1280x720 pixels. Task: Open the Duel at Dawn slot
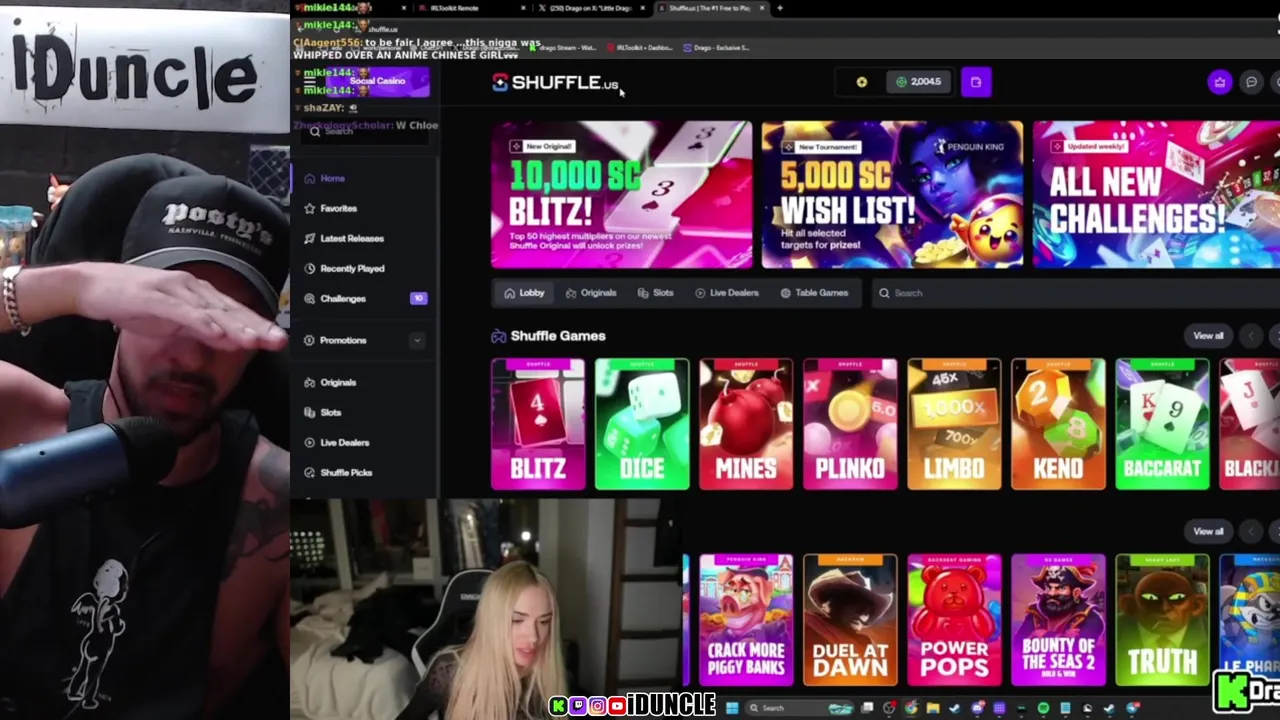click(850, 620)
